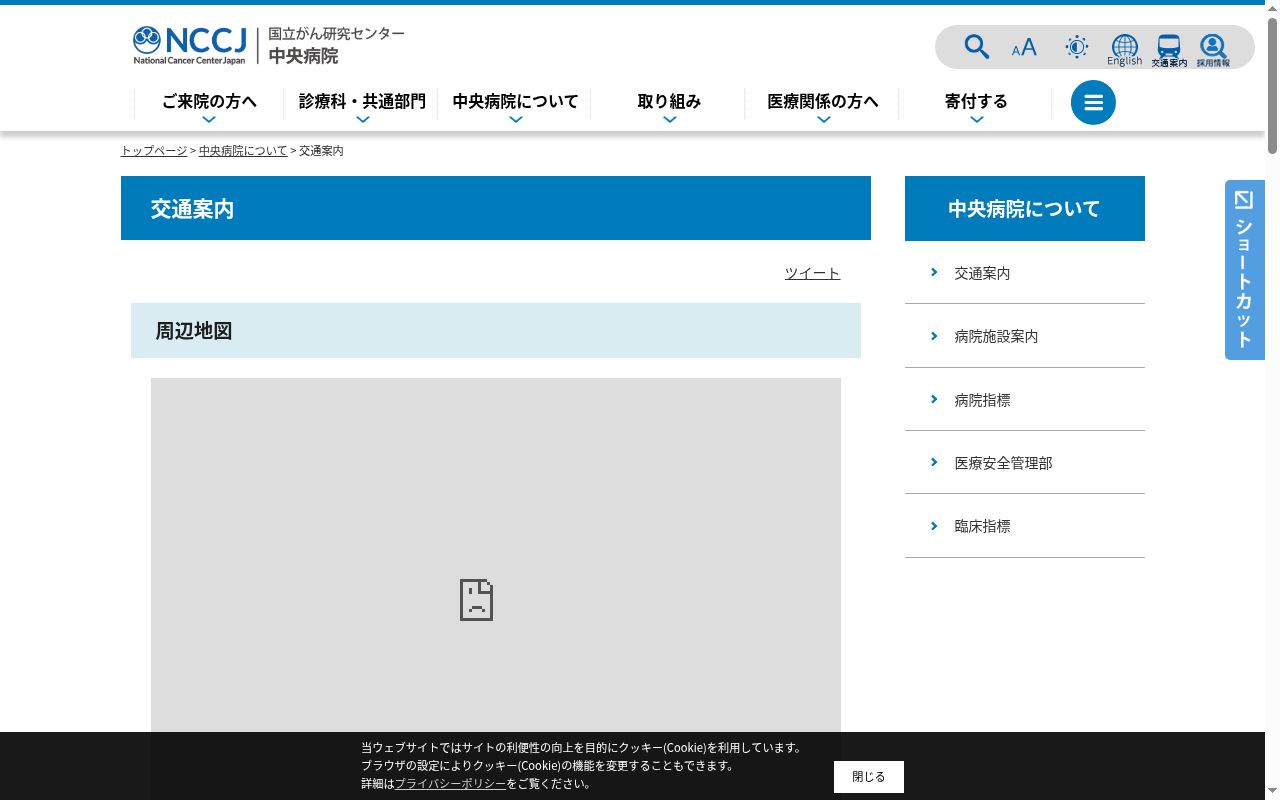Image resolution: width=1280 pixels, height=800 pixels.
Task: Expand the ご来院の方へ menu
Action: [209, 104]
